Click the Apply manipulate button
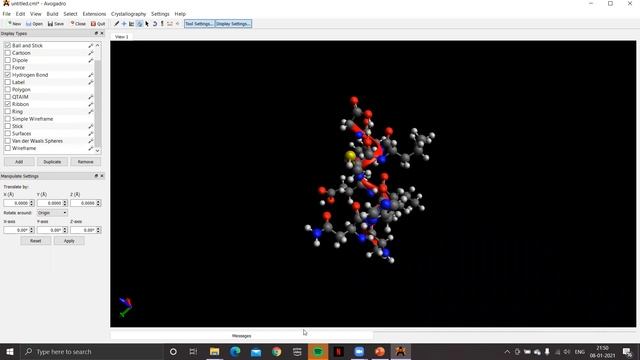The image size is (640, 360). pos(69,241)
